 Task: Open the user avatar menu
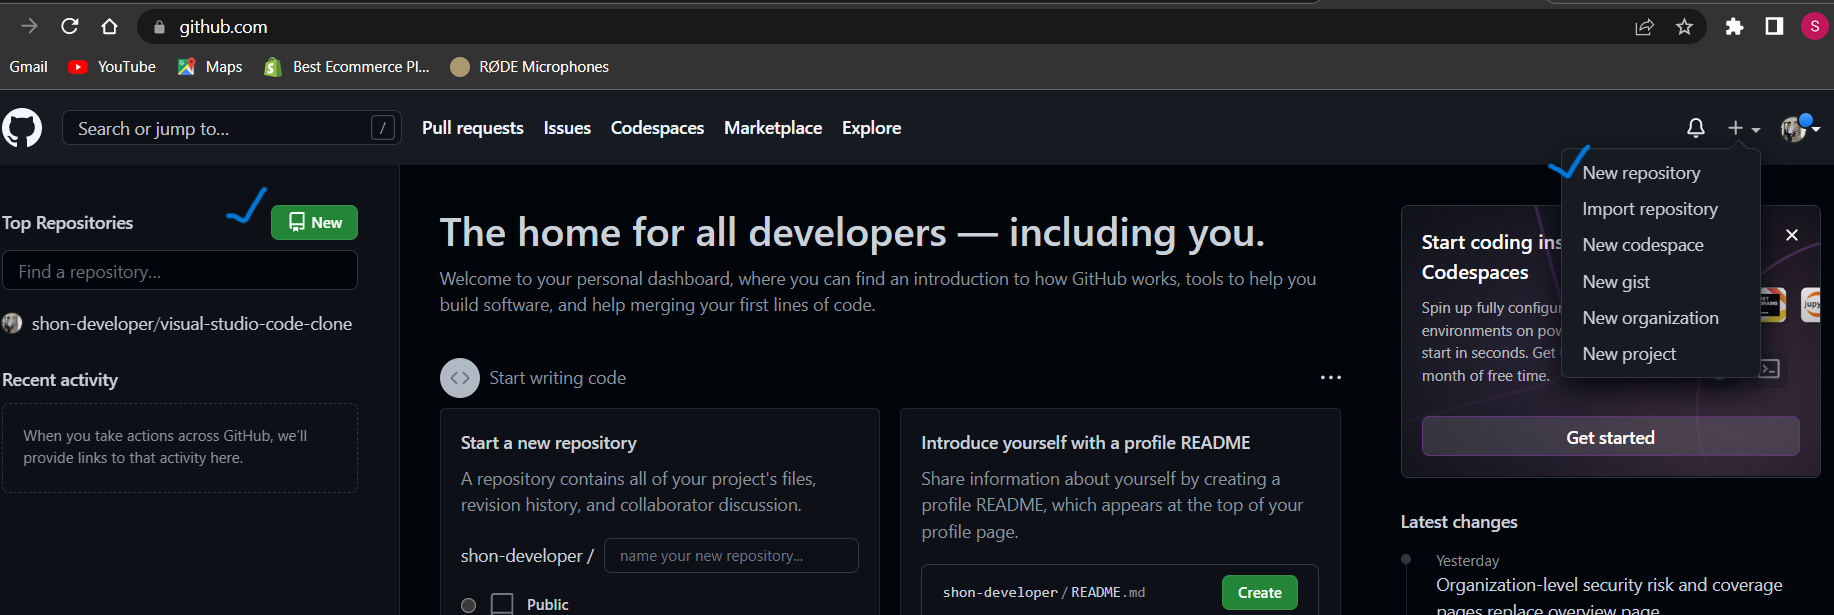(x=1800, y=128)
